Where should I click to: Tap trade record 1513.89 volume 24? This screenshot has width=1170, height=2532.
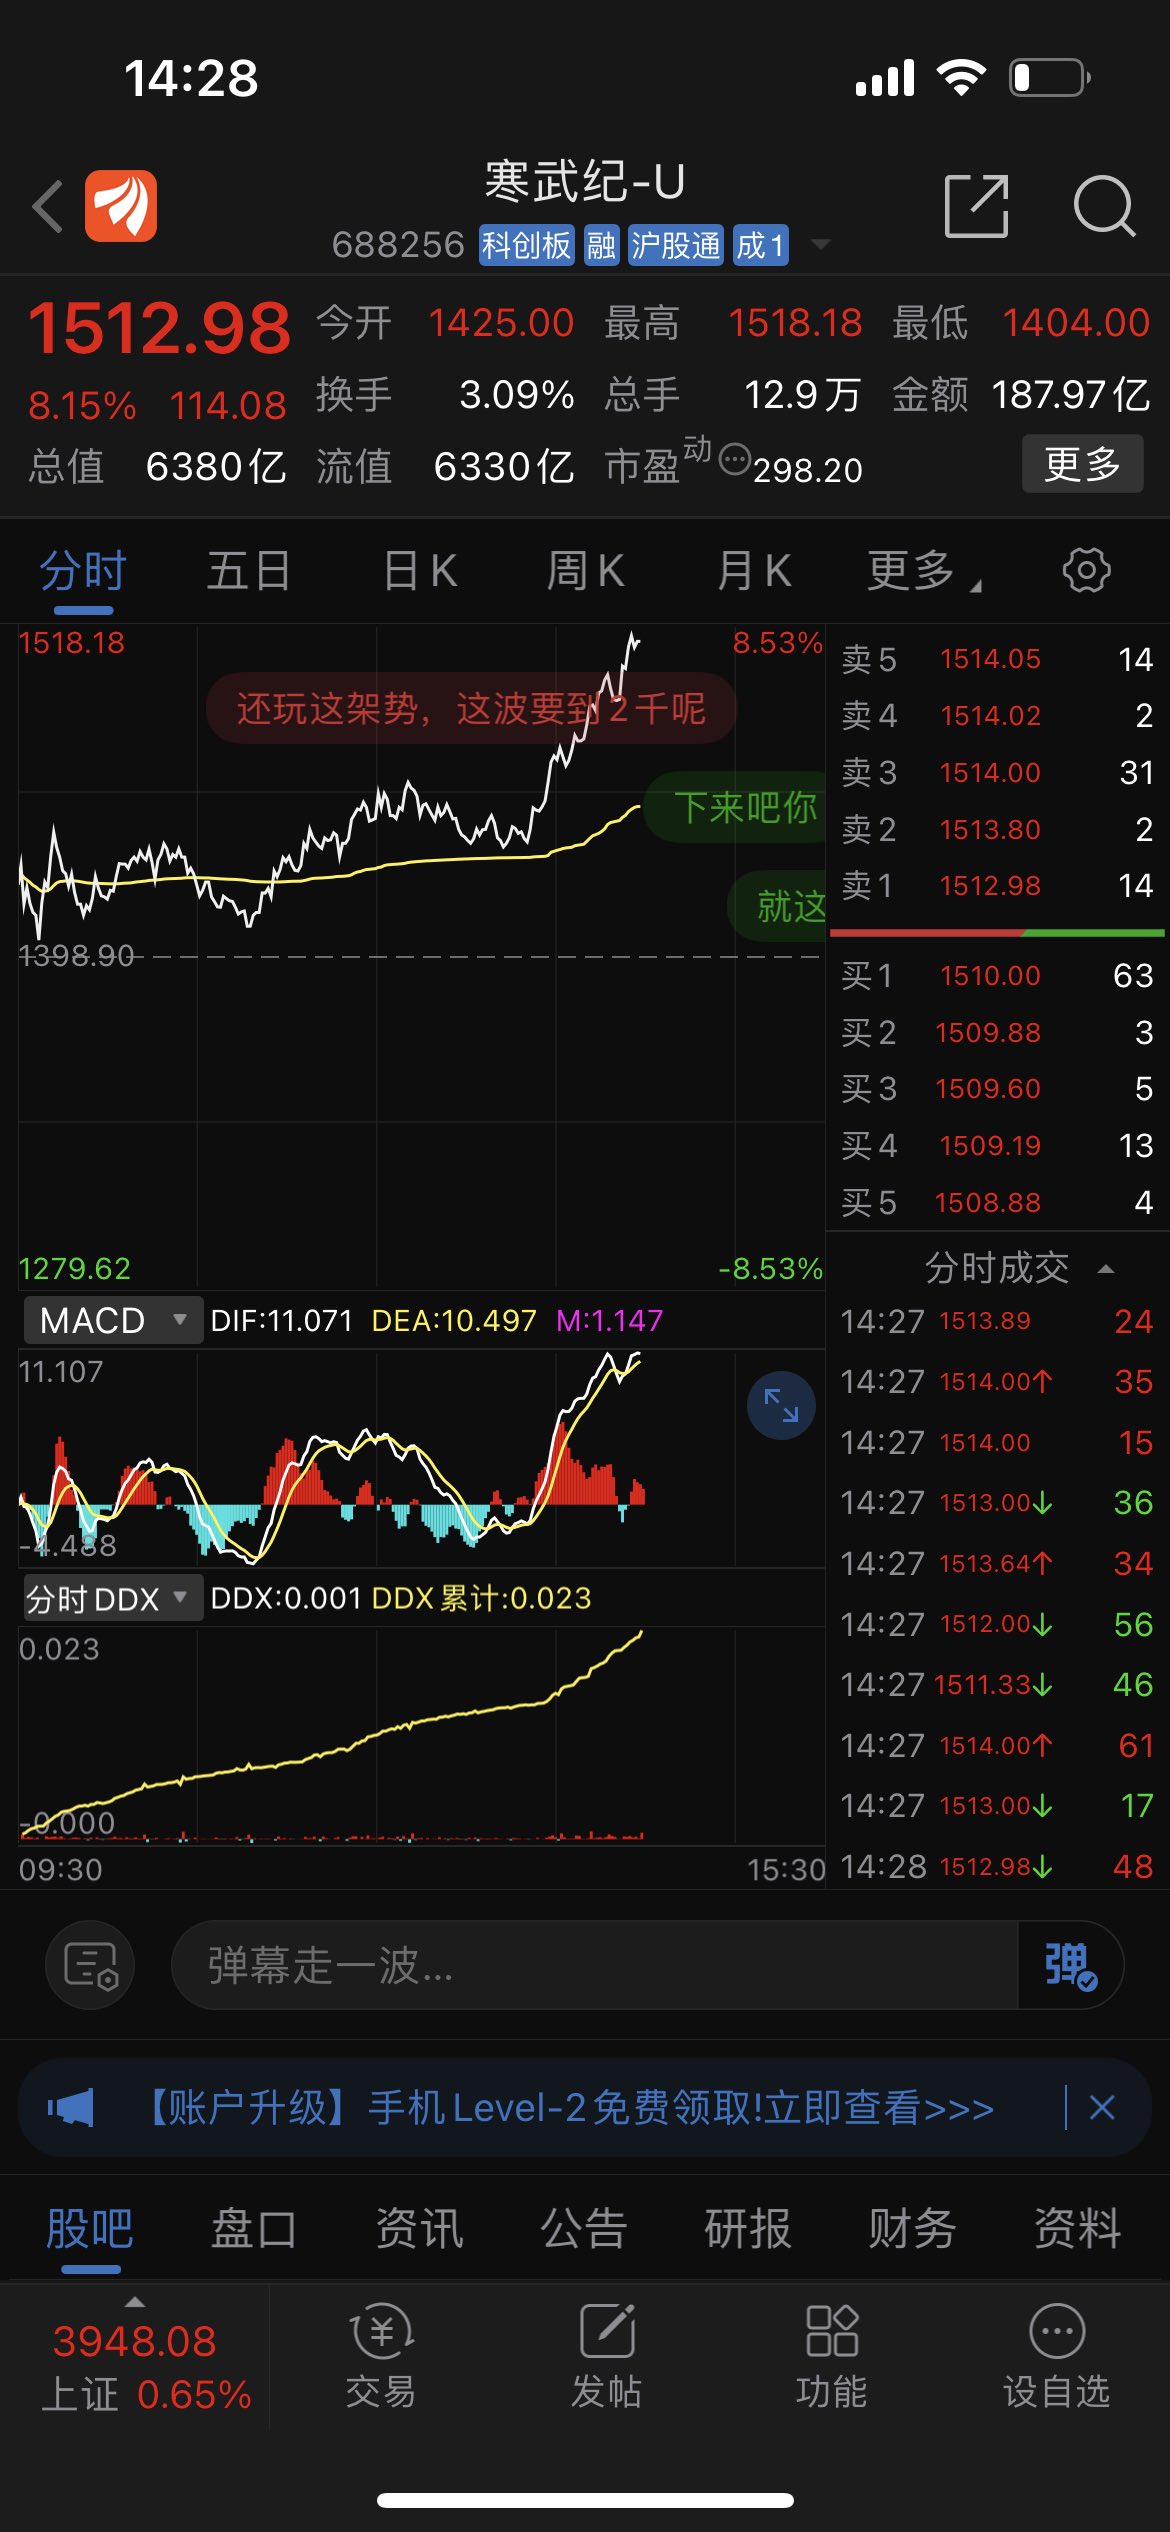(x=997, y=1321)
